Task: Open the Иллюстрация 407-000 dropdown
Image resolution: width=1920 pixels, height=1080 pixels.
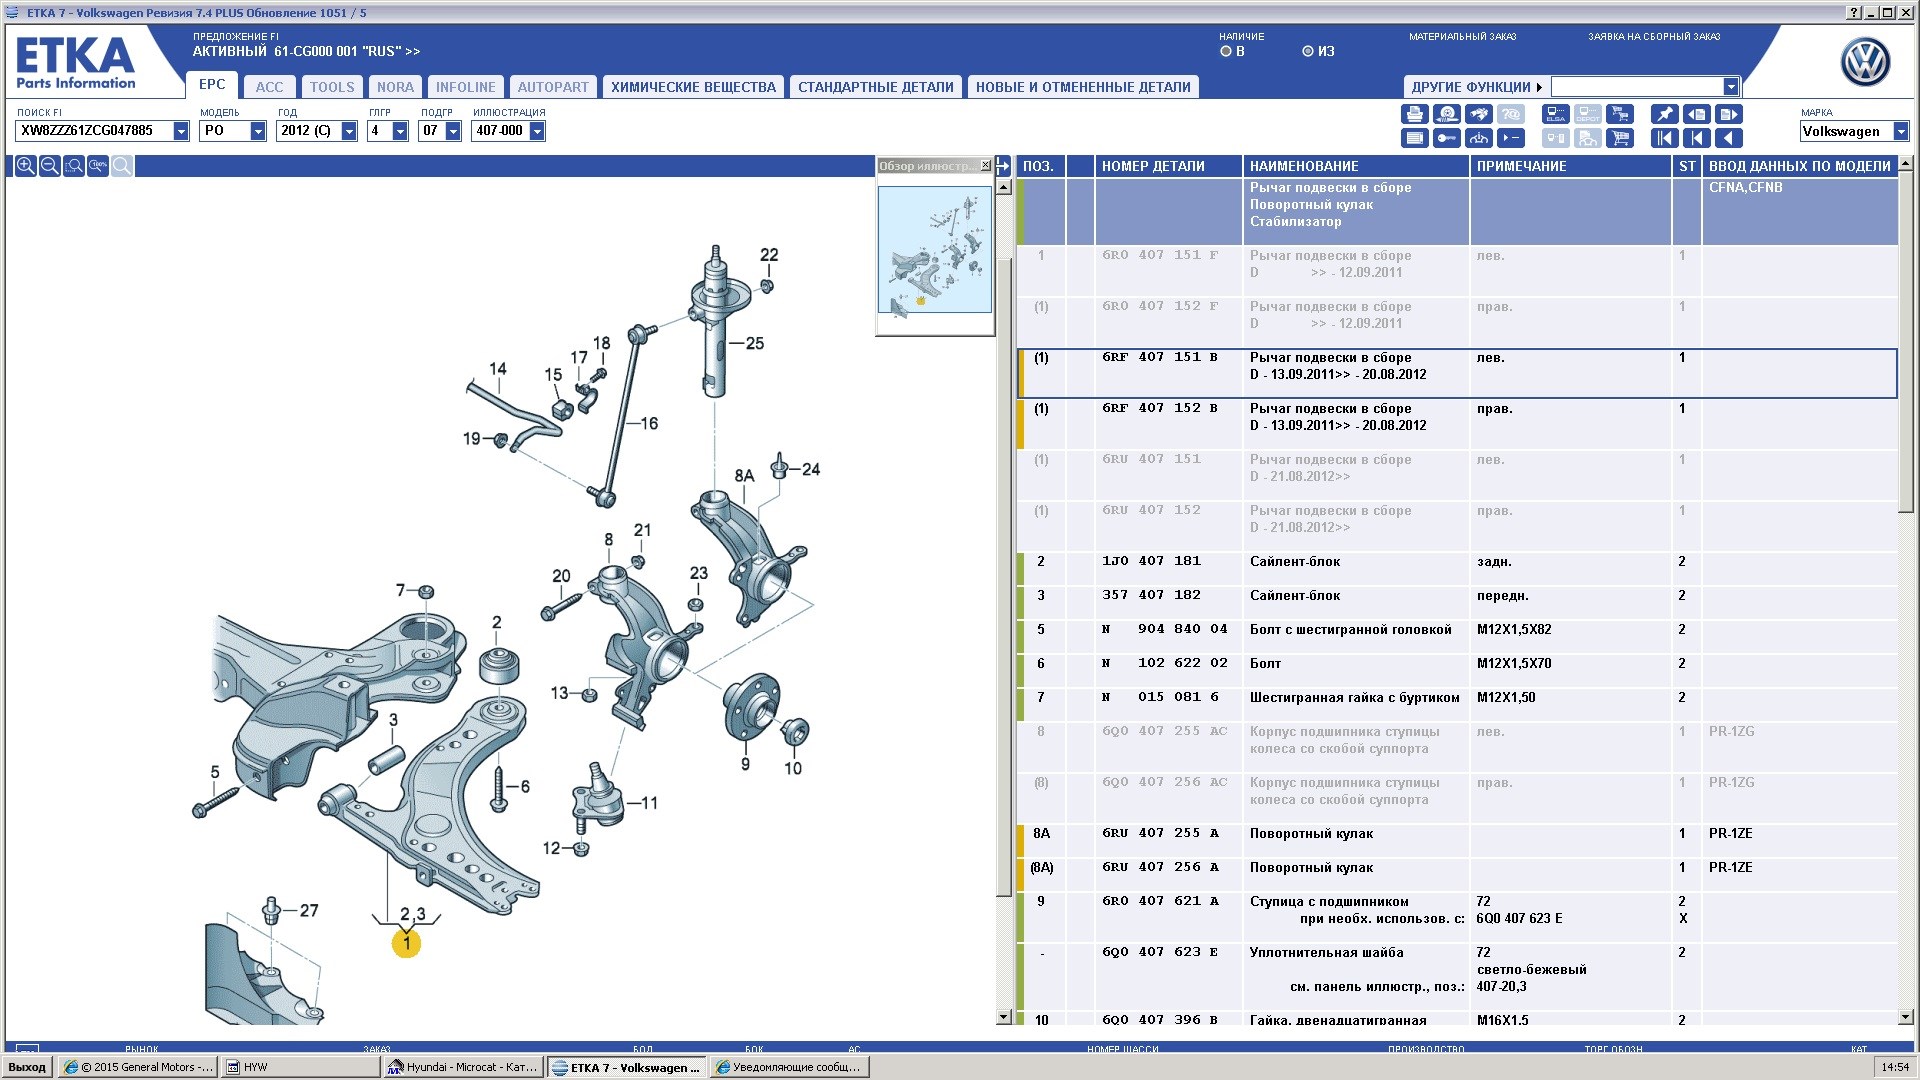Action: point(537,131)
